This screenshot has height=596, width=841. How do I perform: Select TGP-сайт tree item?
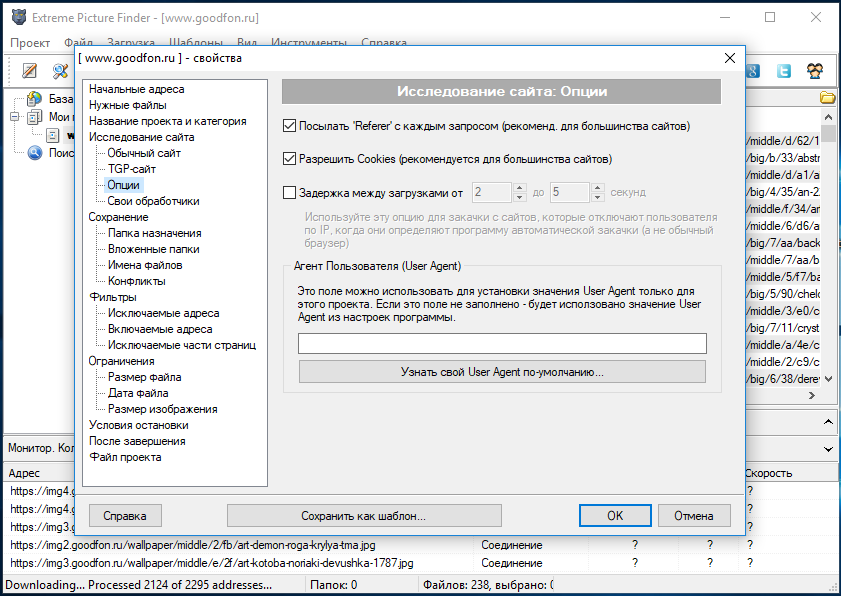click(132, 170)
